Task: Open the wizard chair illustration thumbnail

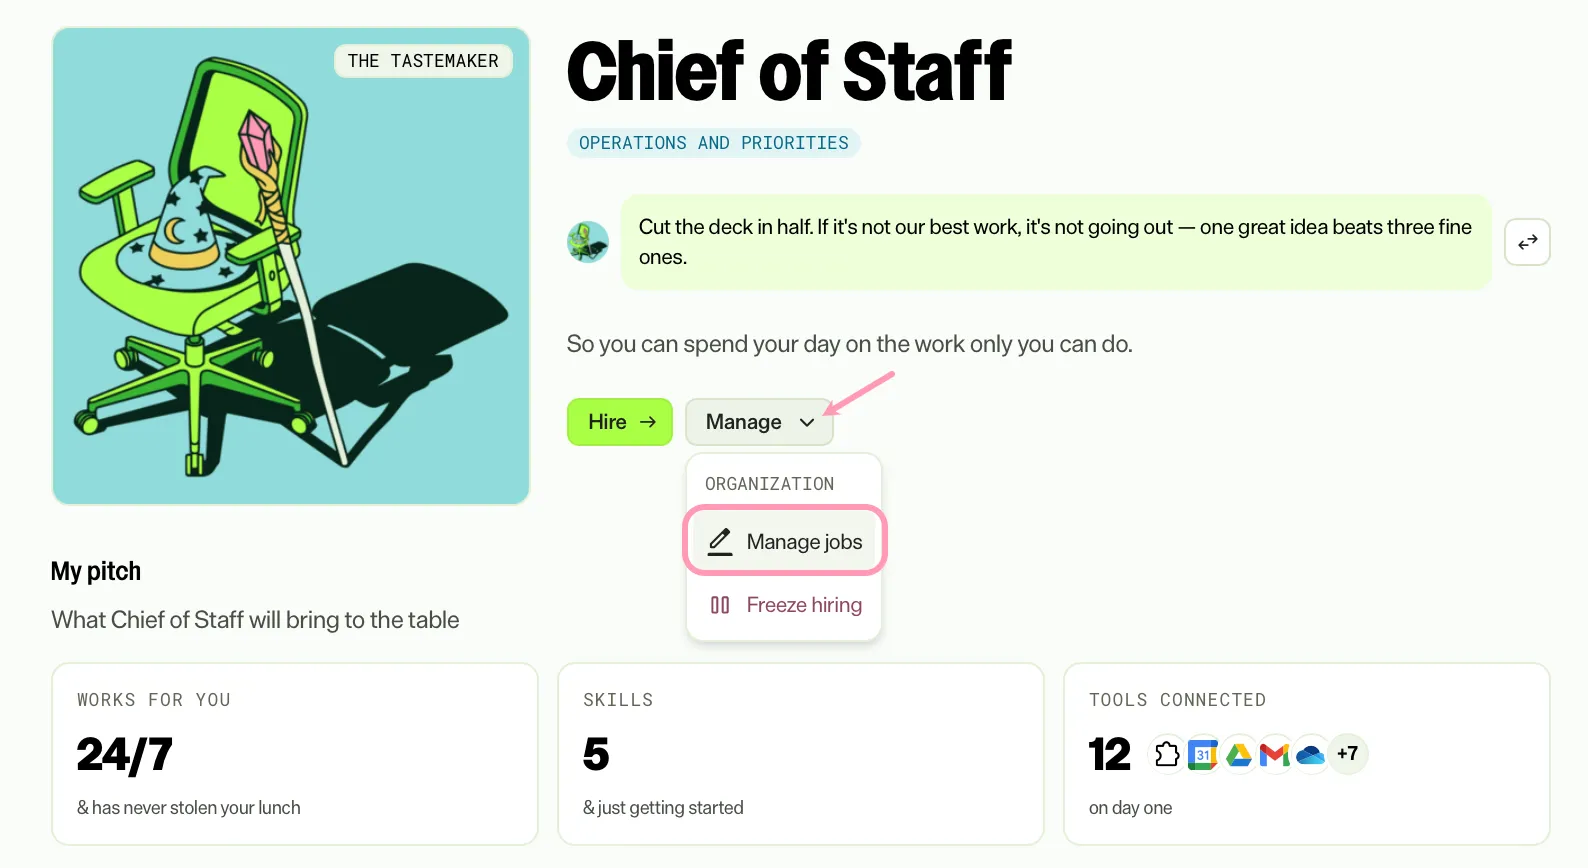Action: click(291, 266)
